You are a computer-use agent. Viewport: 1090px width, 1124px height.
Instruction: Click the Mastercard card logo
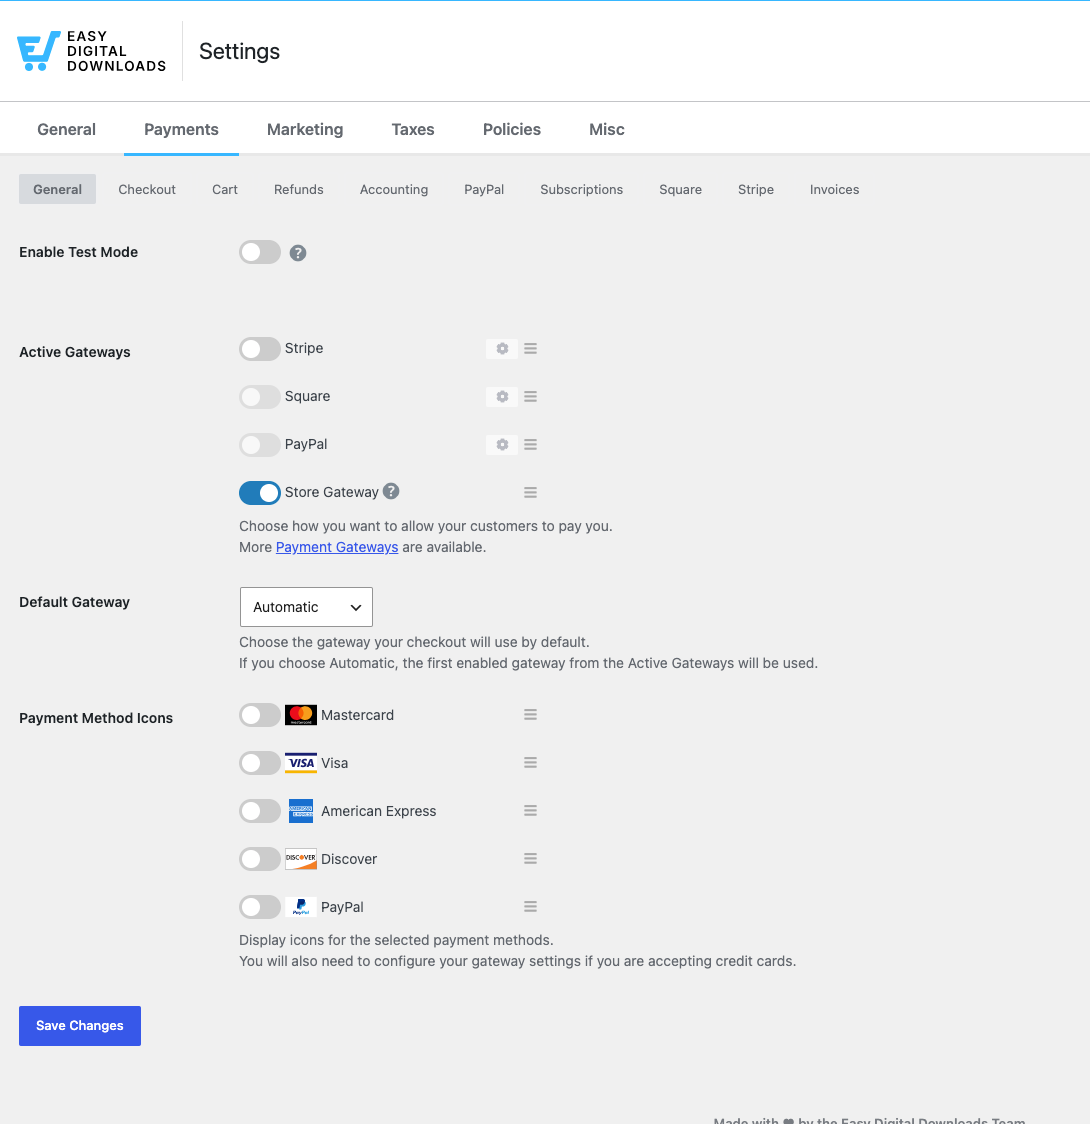pyautogui.click(x=301, y=715)
